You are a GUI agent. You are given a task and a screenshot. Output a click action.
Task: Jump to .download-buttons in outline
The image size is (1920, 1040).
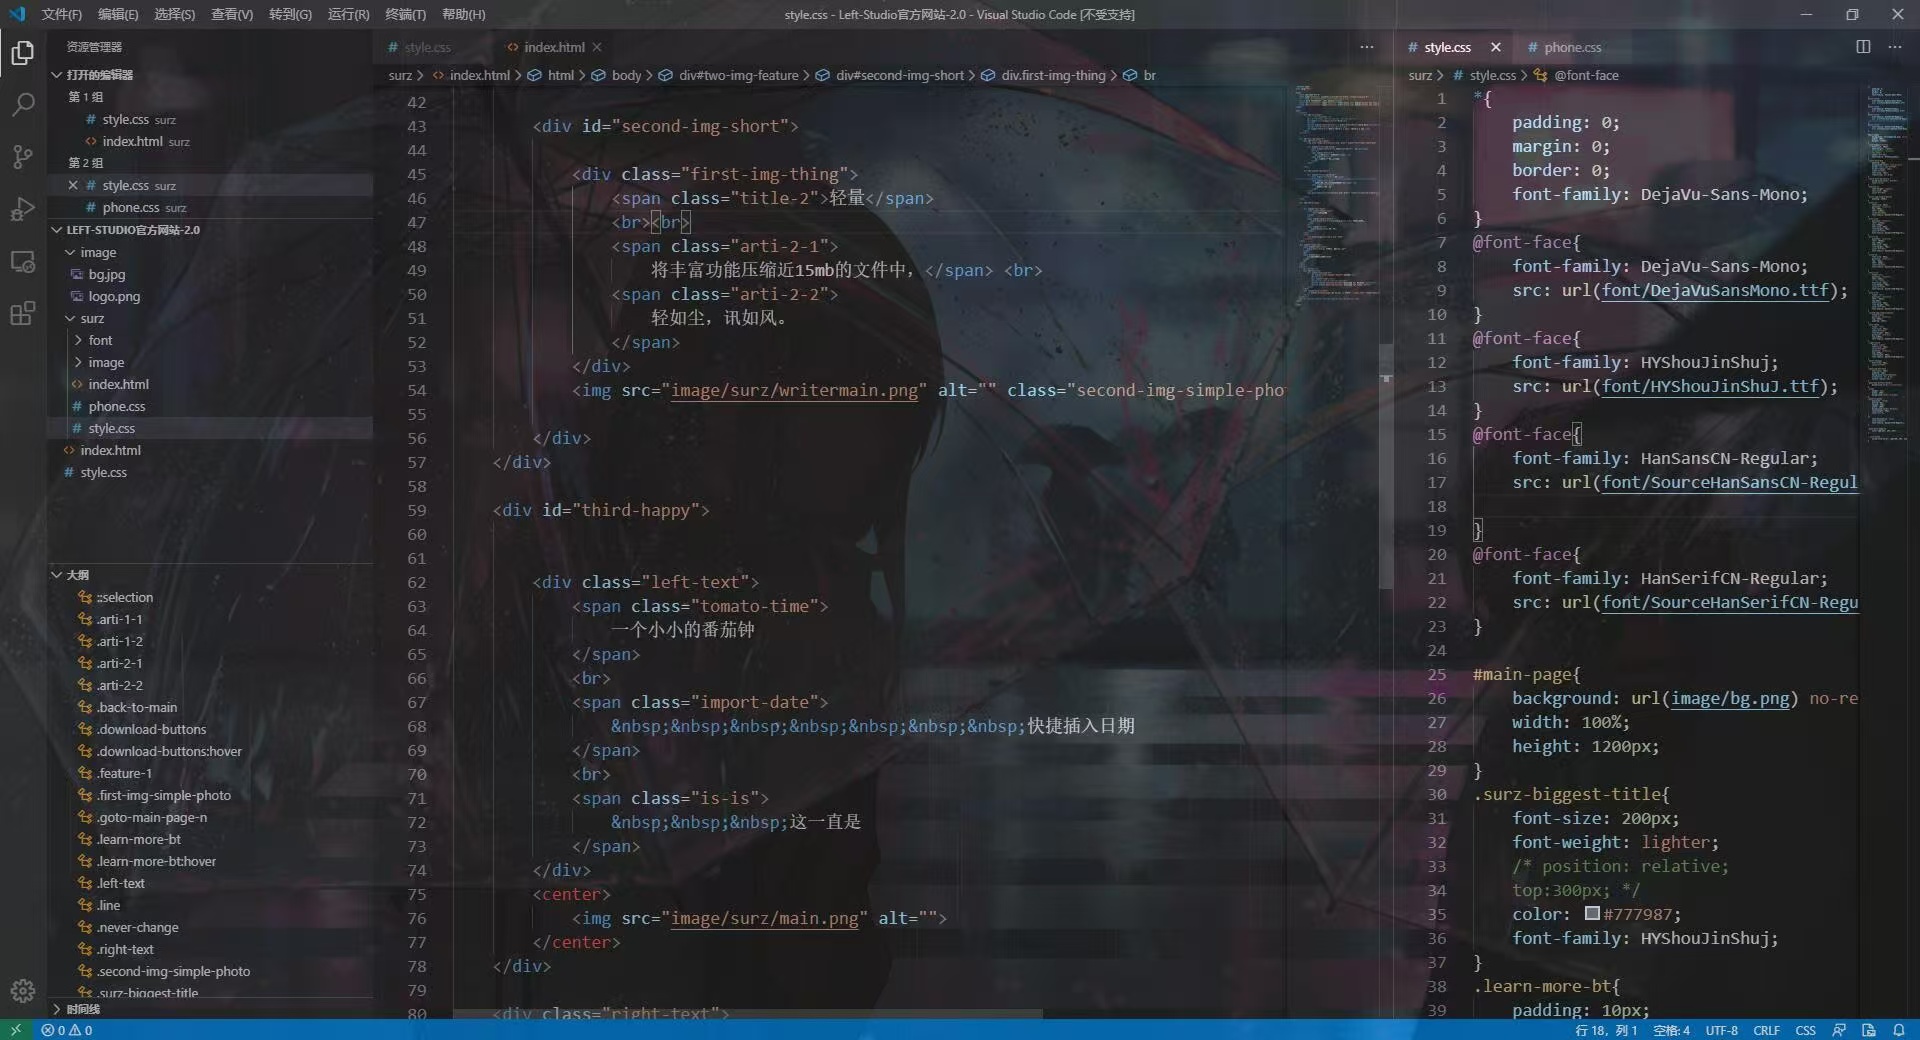tap(210, 729)
